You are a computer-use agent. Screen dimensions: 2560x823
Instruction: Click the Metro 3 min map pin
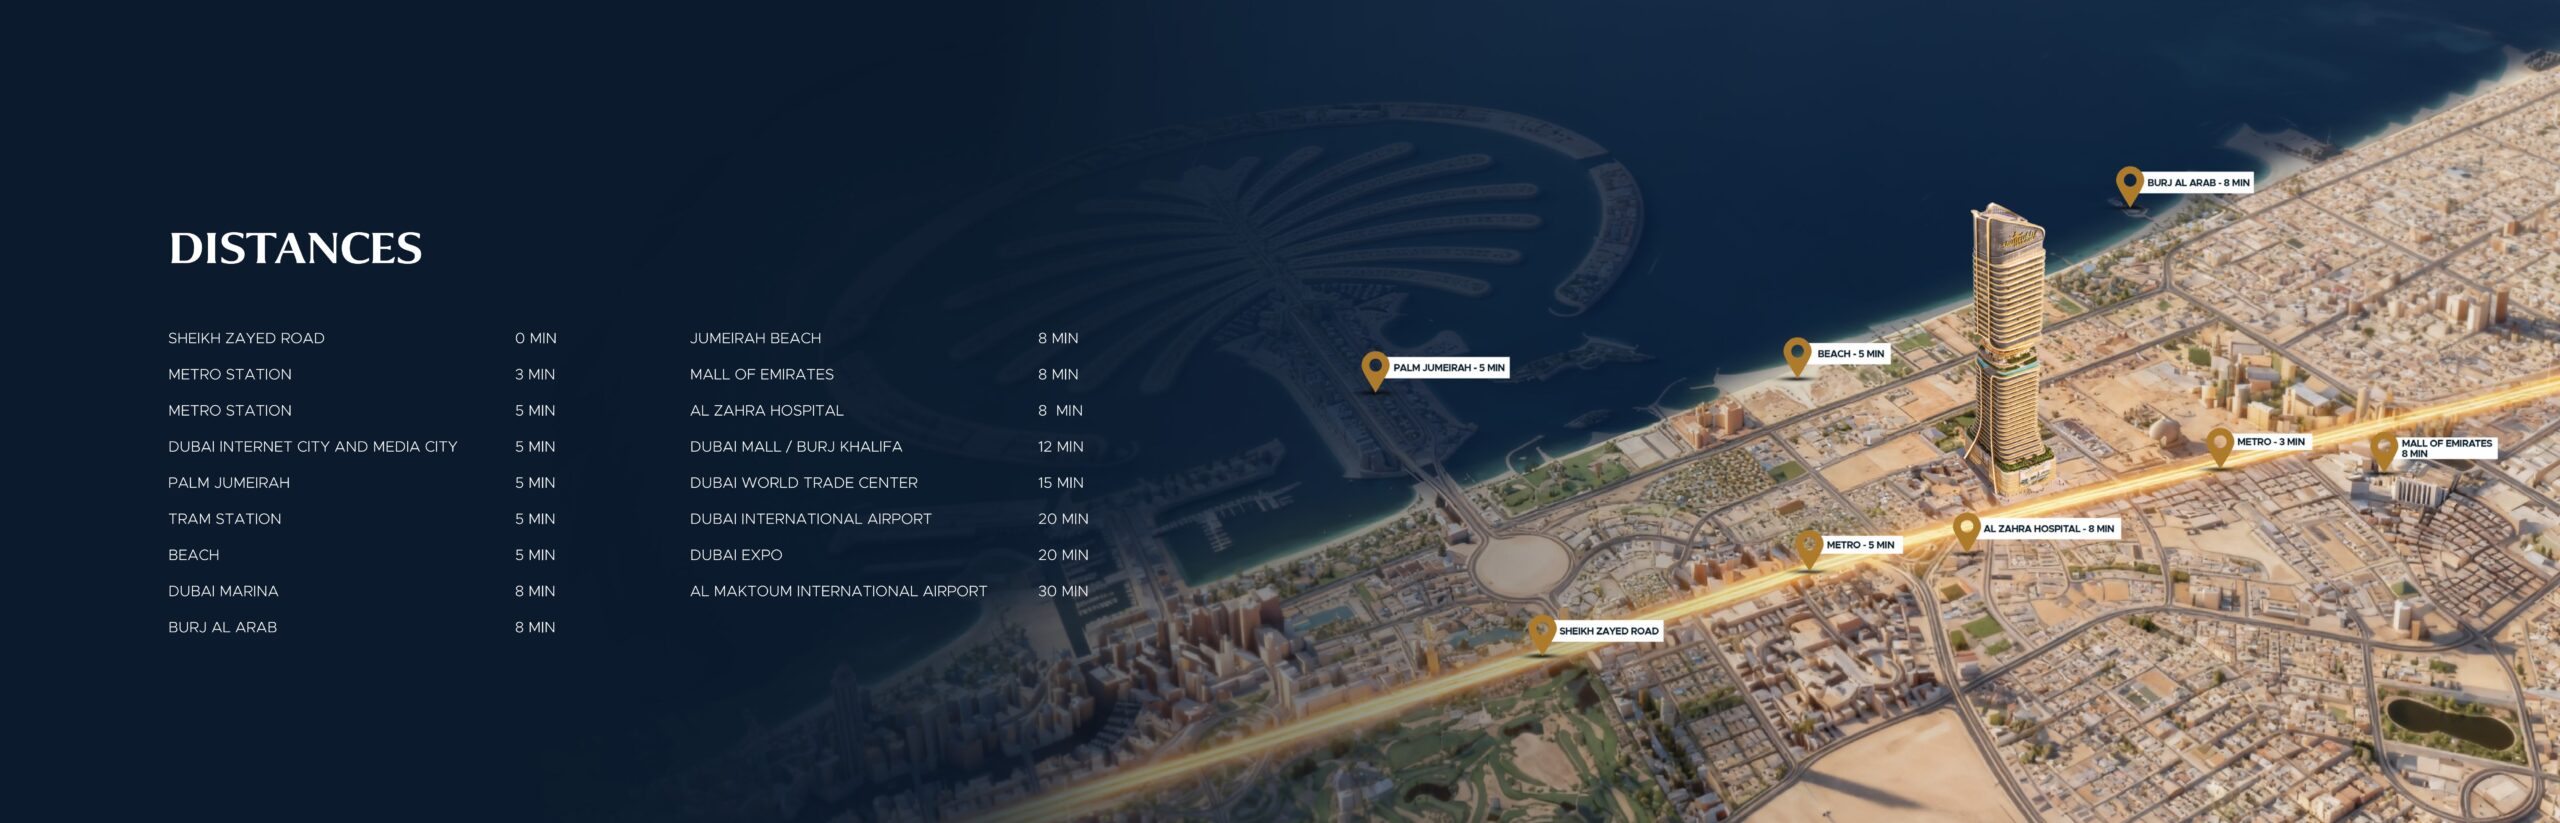coord(2219,444)
